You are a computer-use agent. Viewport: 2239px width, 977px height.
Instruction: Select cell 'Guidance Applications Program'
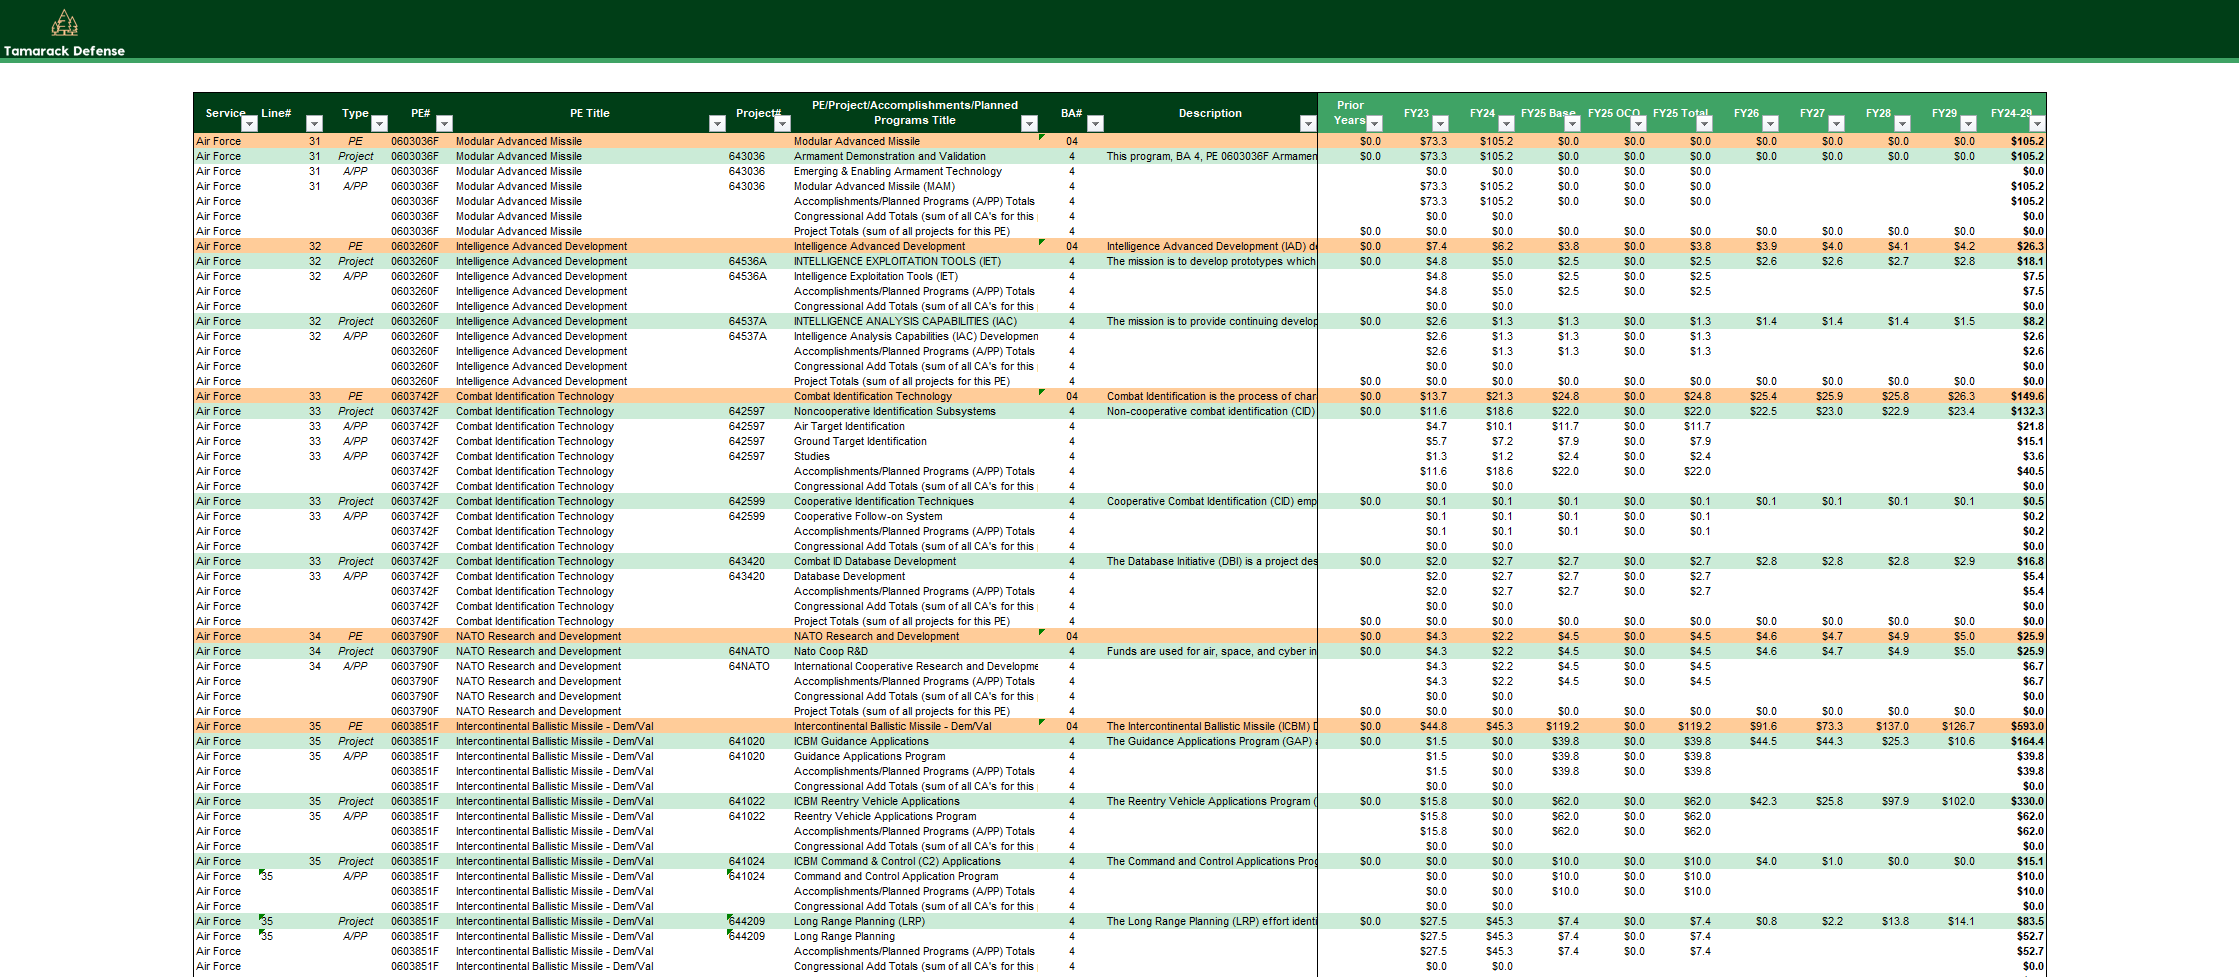[x=915, y=756]
